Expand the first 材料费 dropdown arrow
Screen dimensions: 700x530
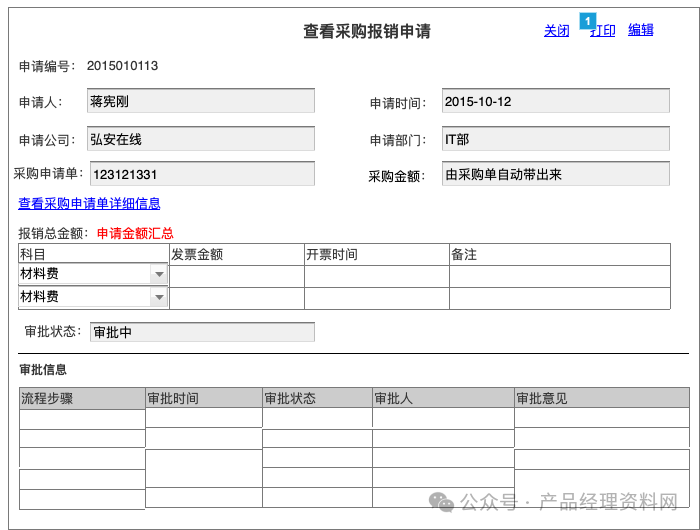tap(159, 274)
